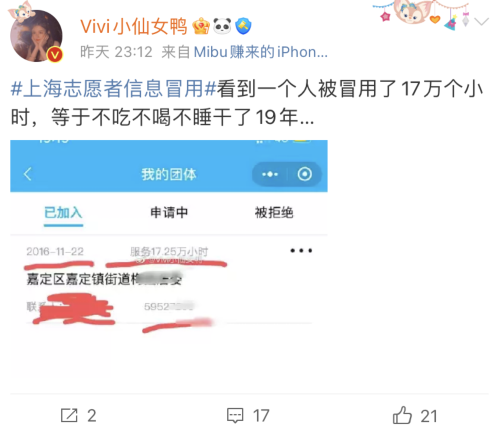The image size is (504, 432).
Task: Click the blue shield hammer badge
Action: pos(243,26)
